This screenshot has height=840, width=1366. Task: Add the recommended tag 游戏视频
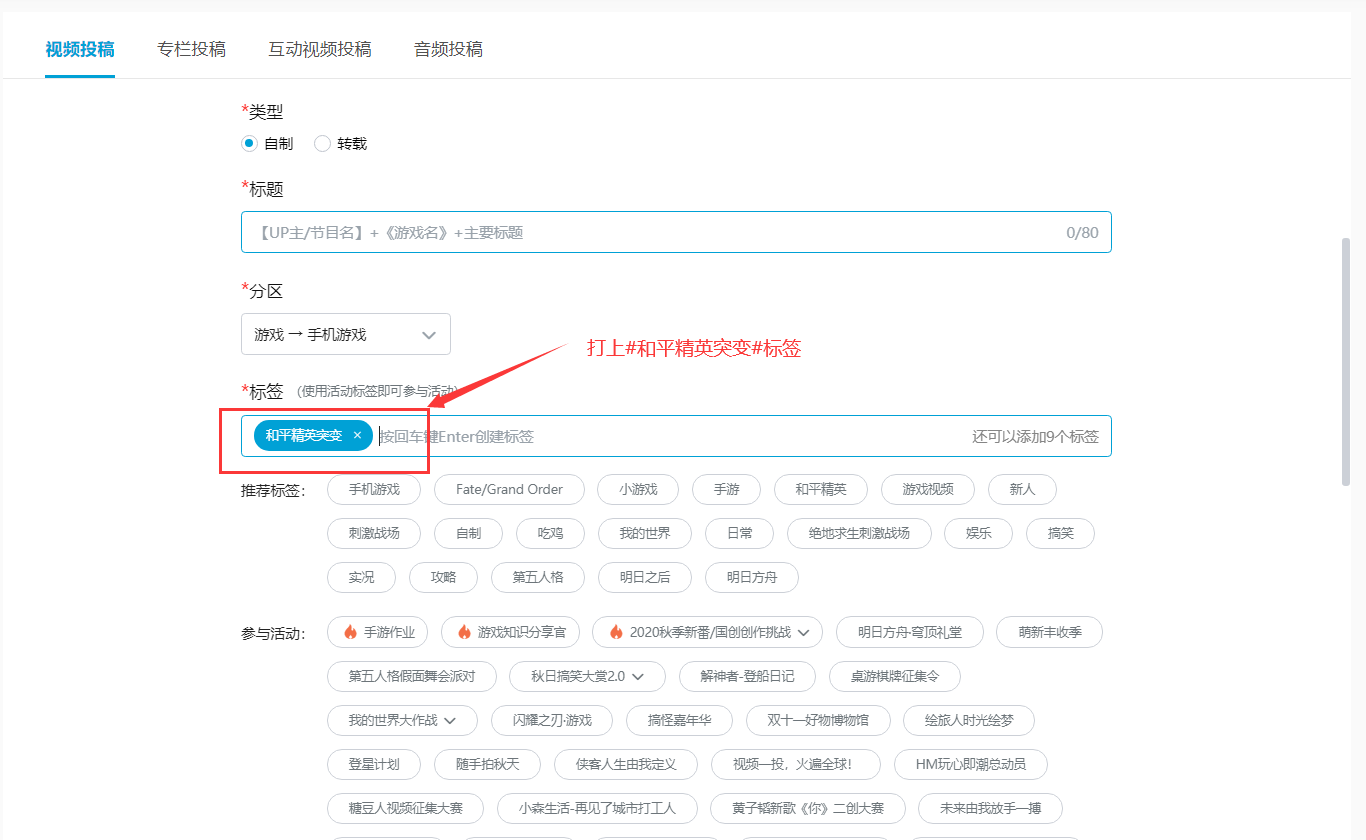click(928, 489)
